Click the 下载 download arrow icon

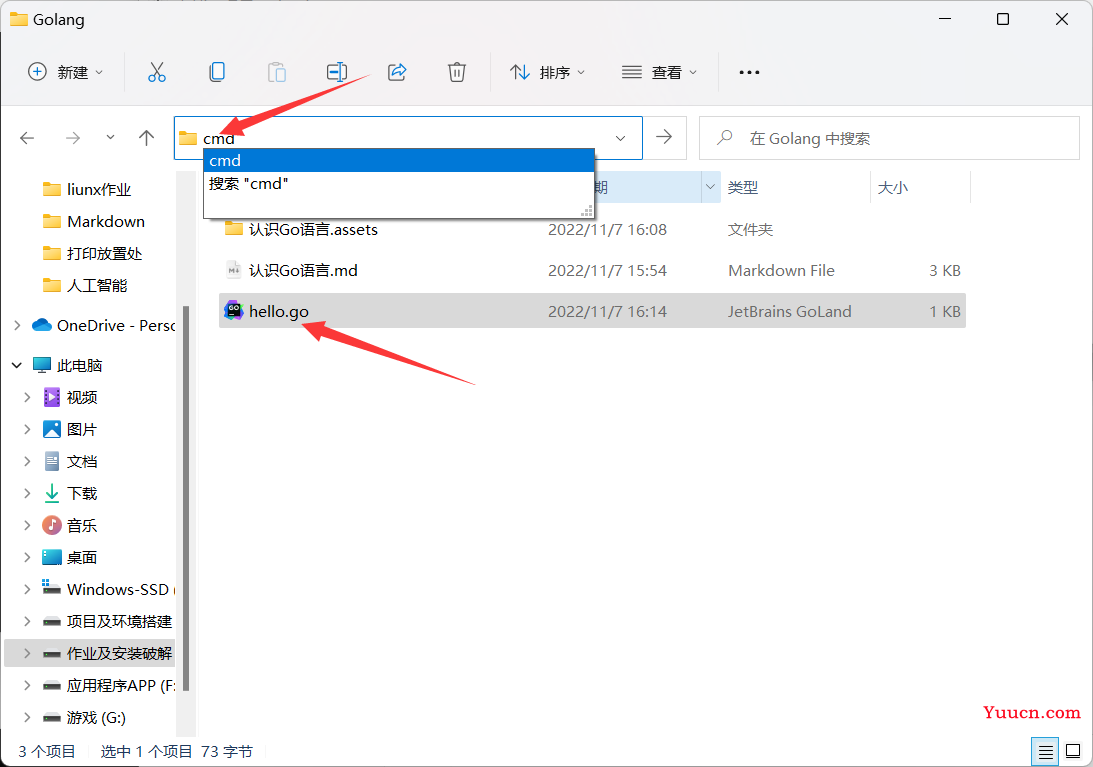52,493
